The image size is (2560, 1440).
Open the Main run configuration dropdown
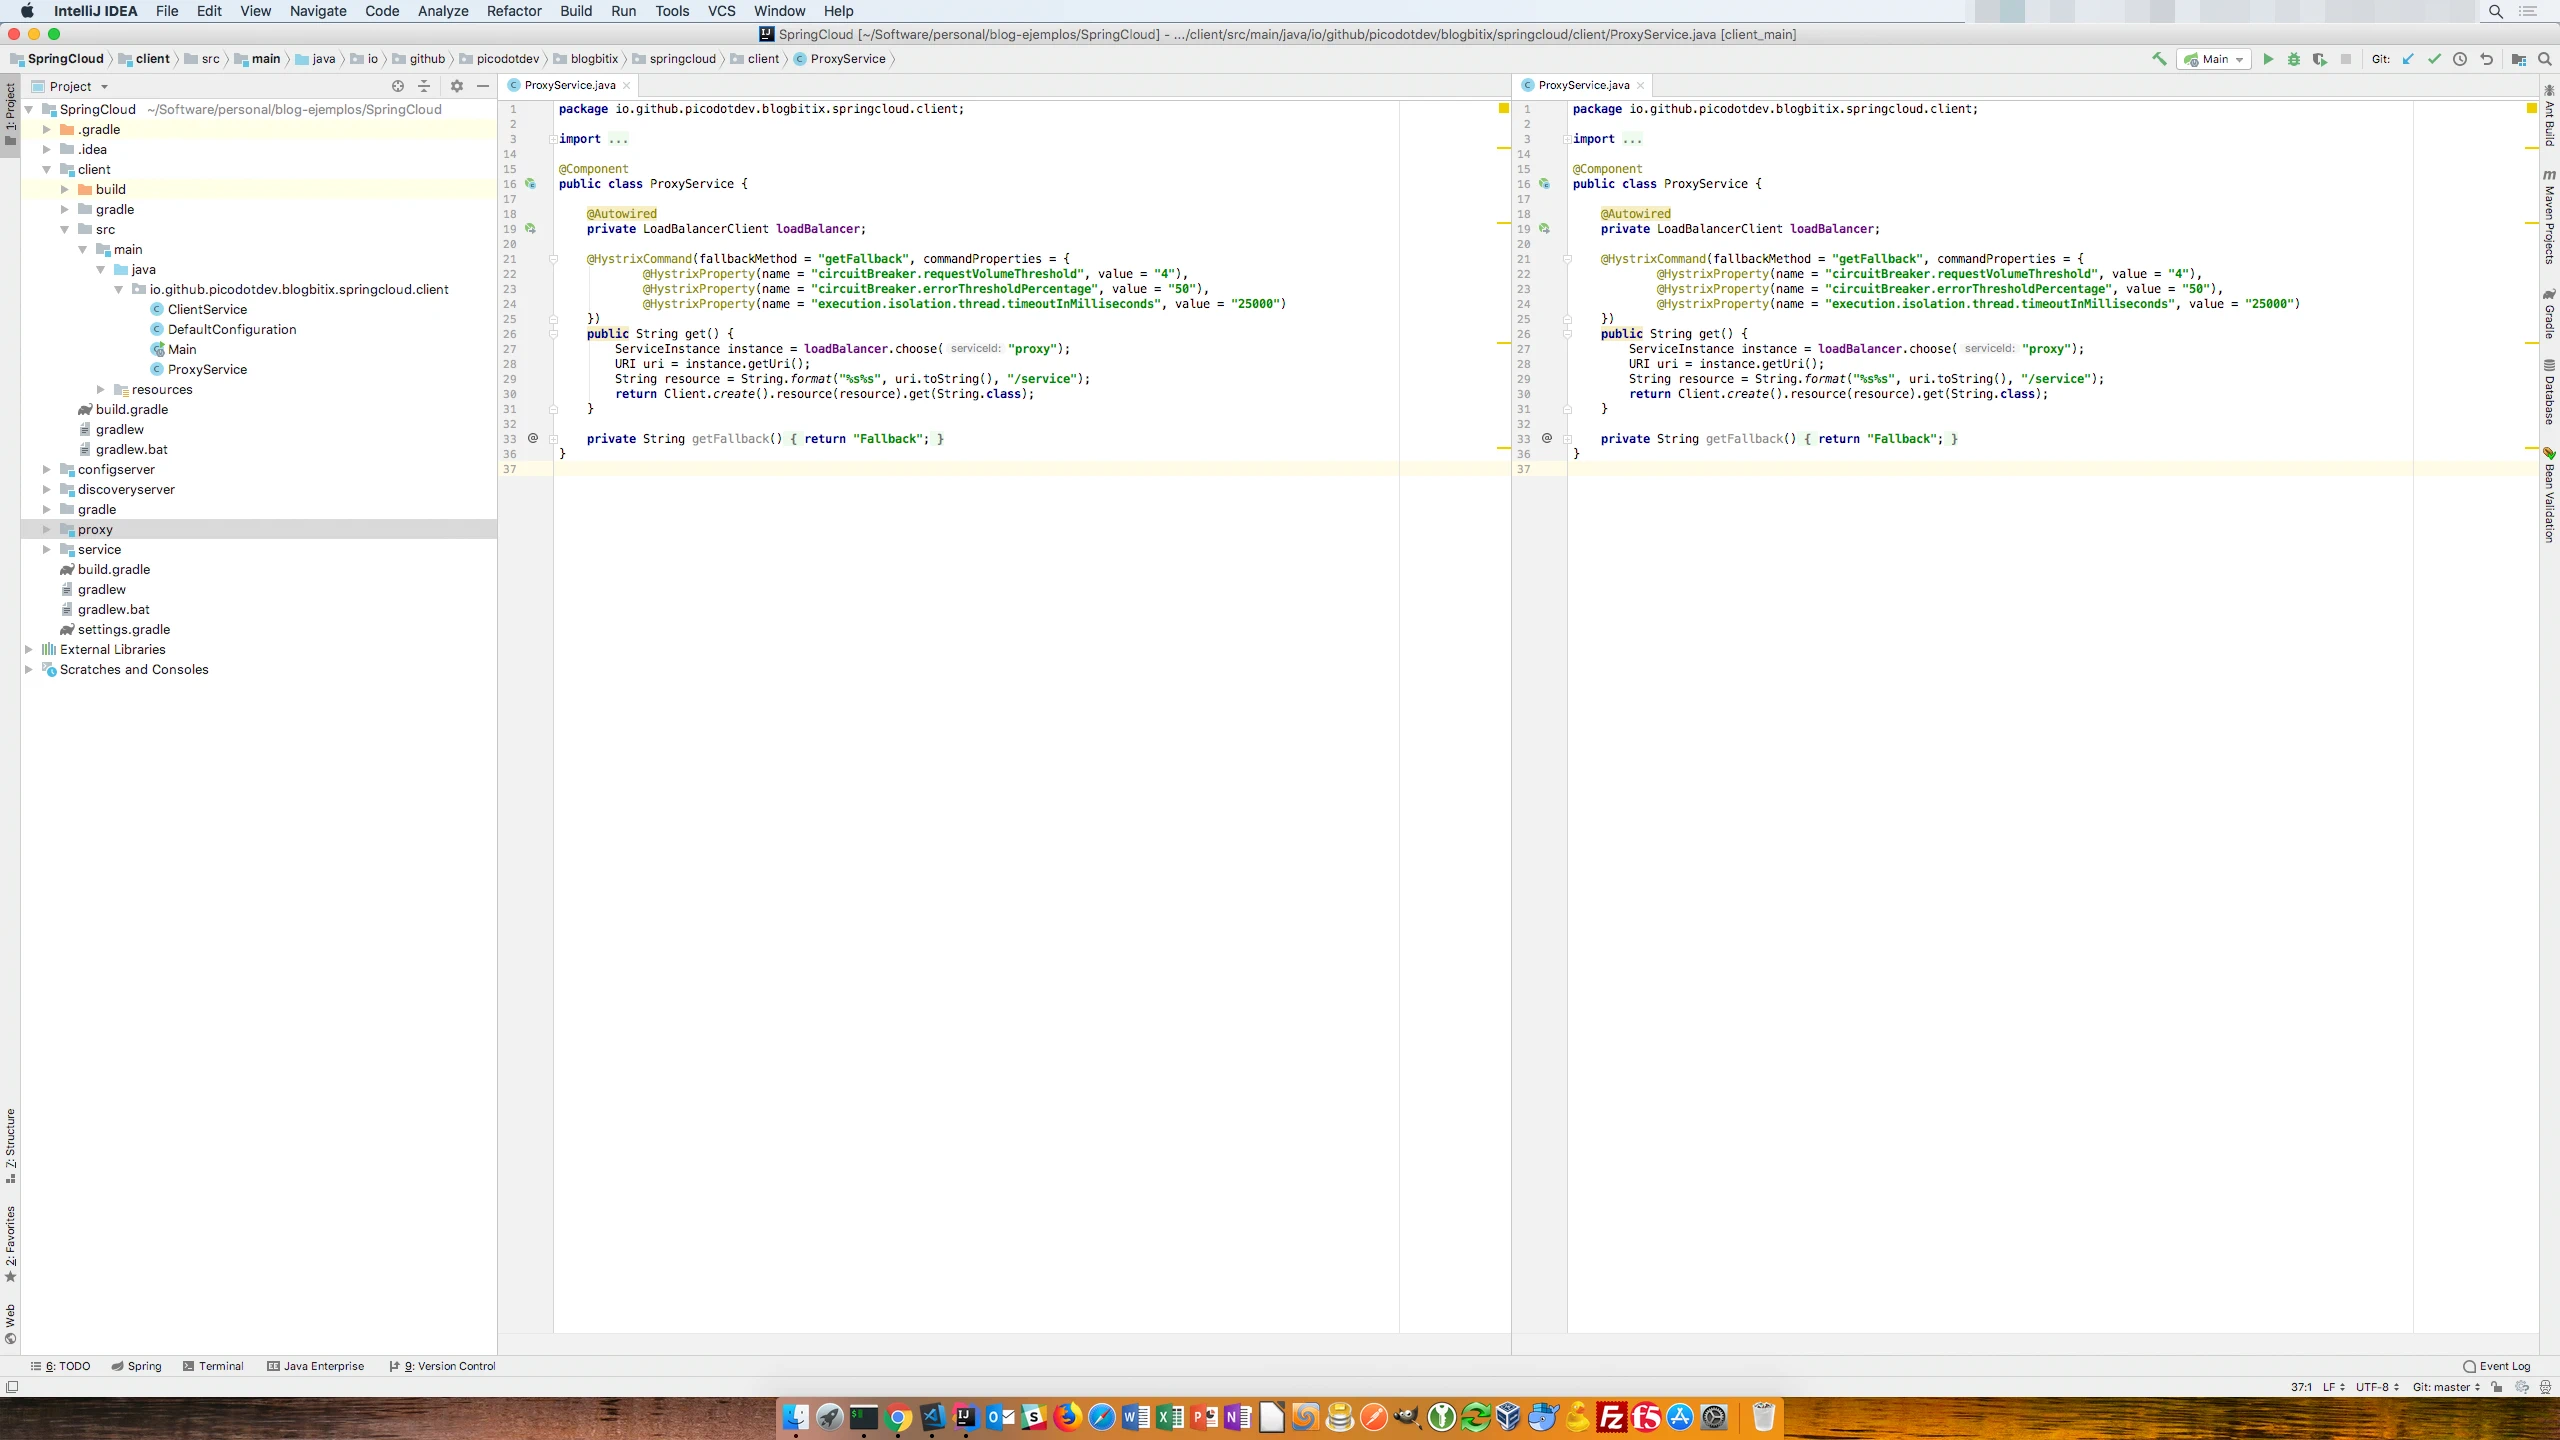click(2214, 59)
